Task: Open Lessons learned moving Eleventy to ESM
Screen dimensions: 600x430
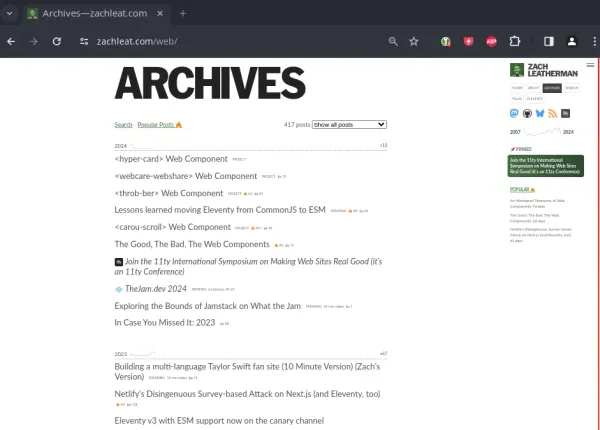Action: click(x=220, y=210)
